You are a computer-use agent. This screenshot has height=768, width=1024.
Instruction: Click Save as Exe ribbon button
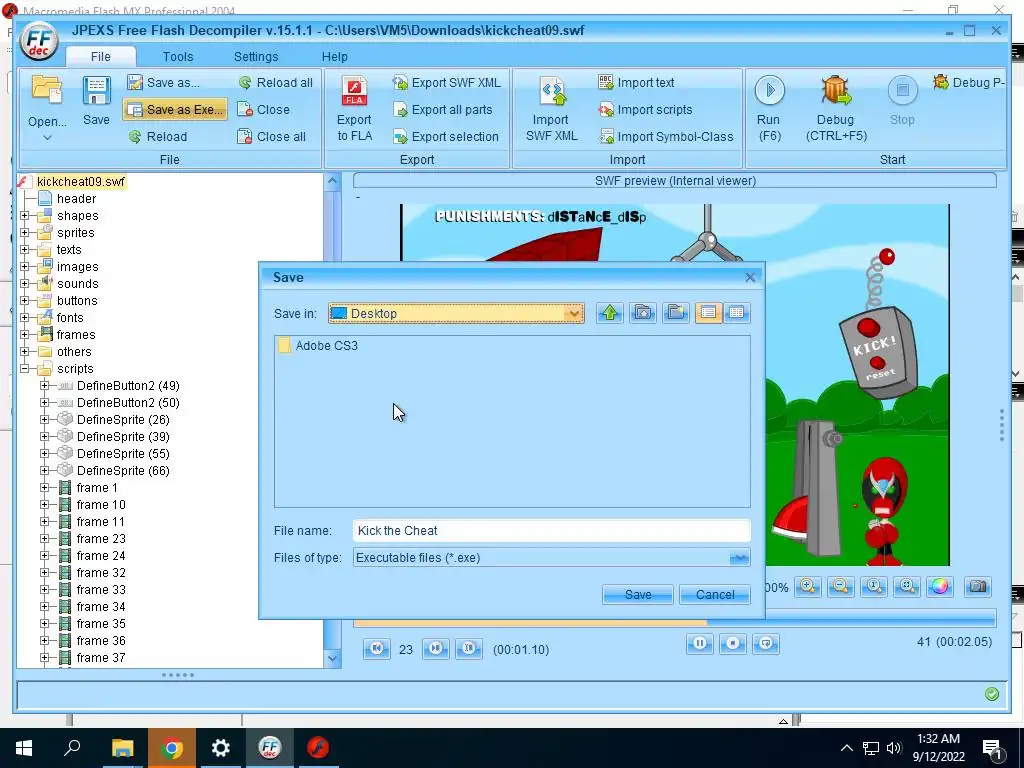[x=176, y=110]
